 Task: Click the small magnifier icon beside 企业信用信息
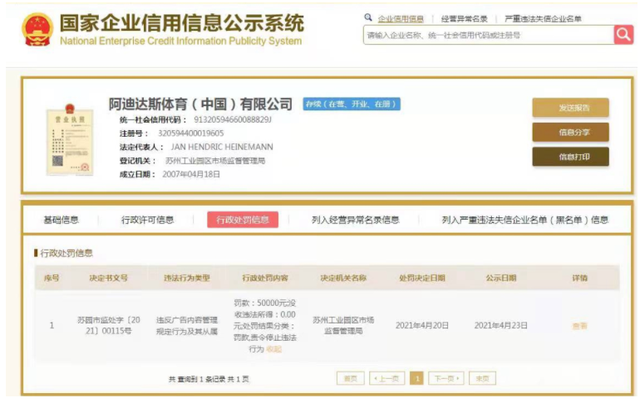coord(368,17)
